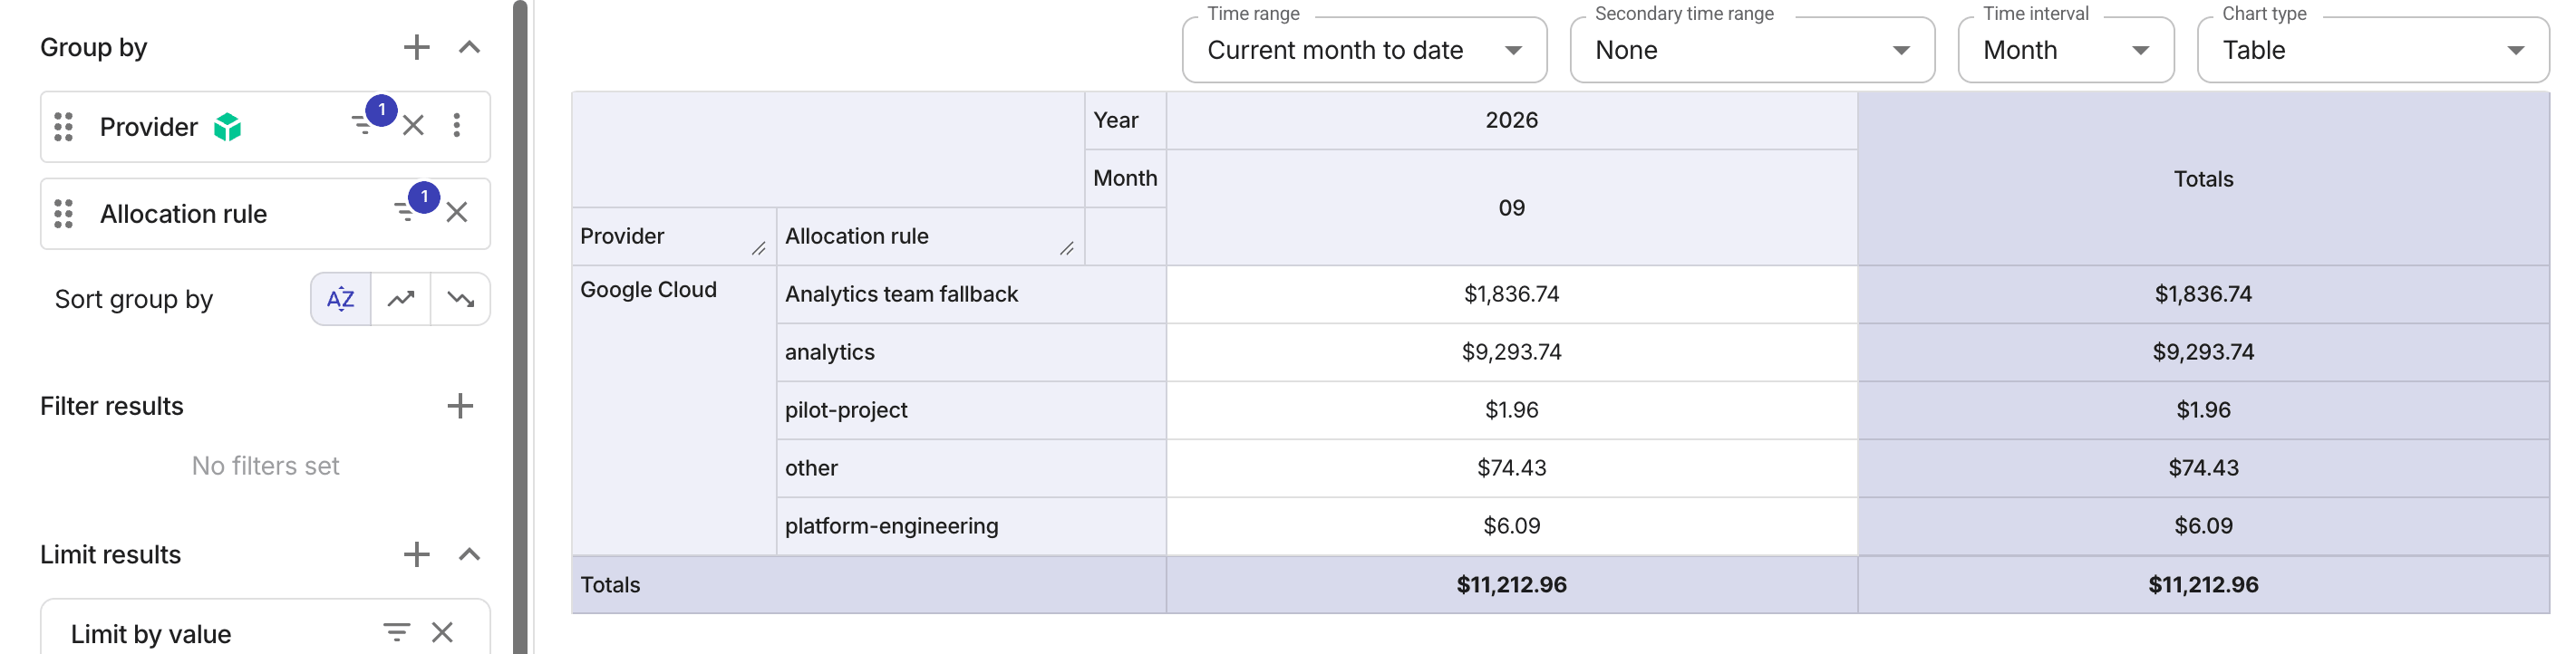
Task: Grab the Provider group drag handle
Action: [63, 127]
